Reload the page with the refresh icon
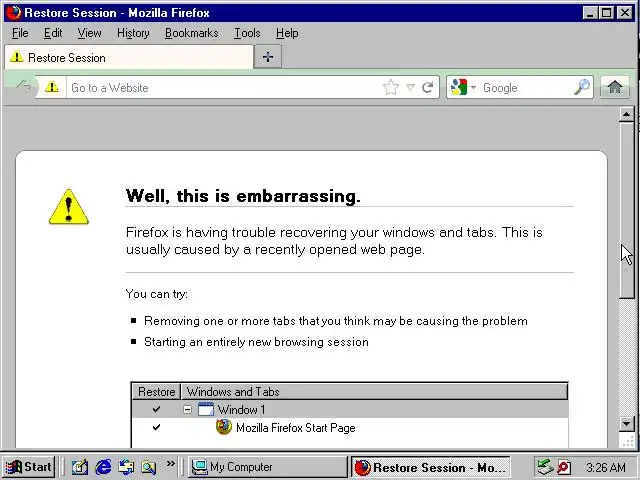 (427, 87)
